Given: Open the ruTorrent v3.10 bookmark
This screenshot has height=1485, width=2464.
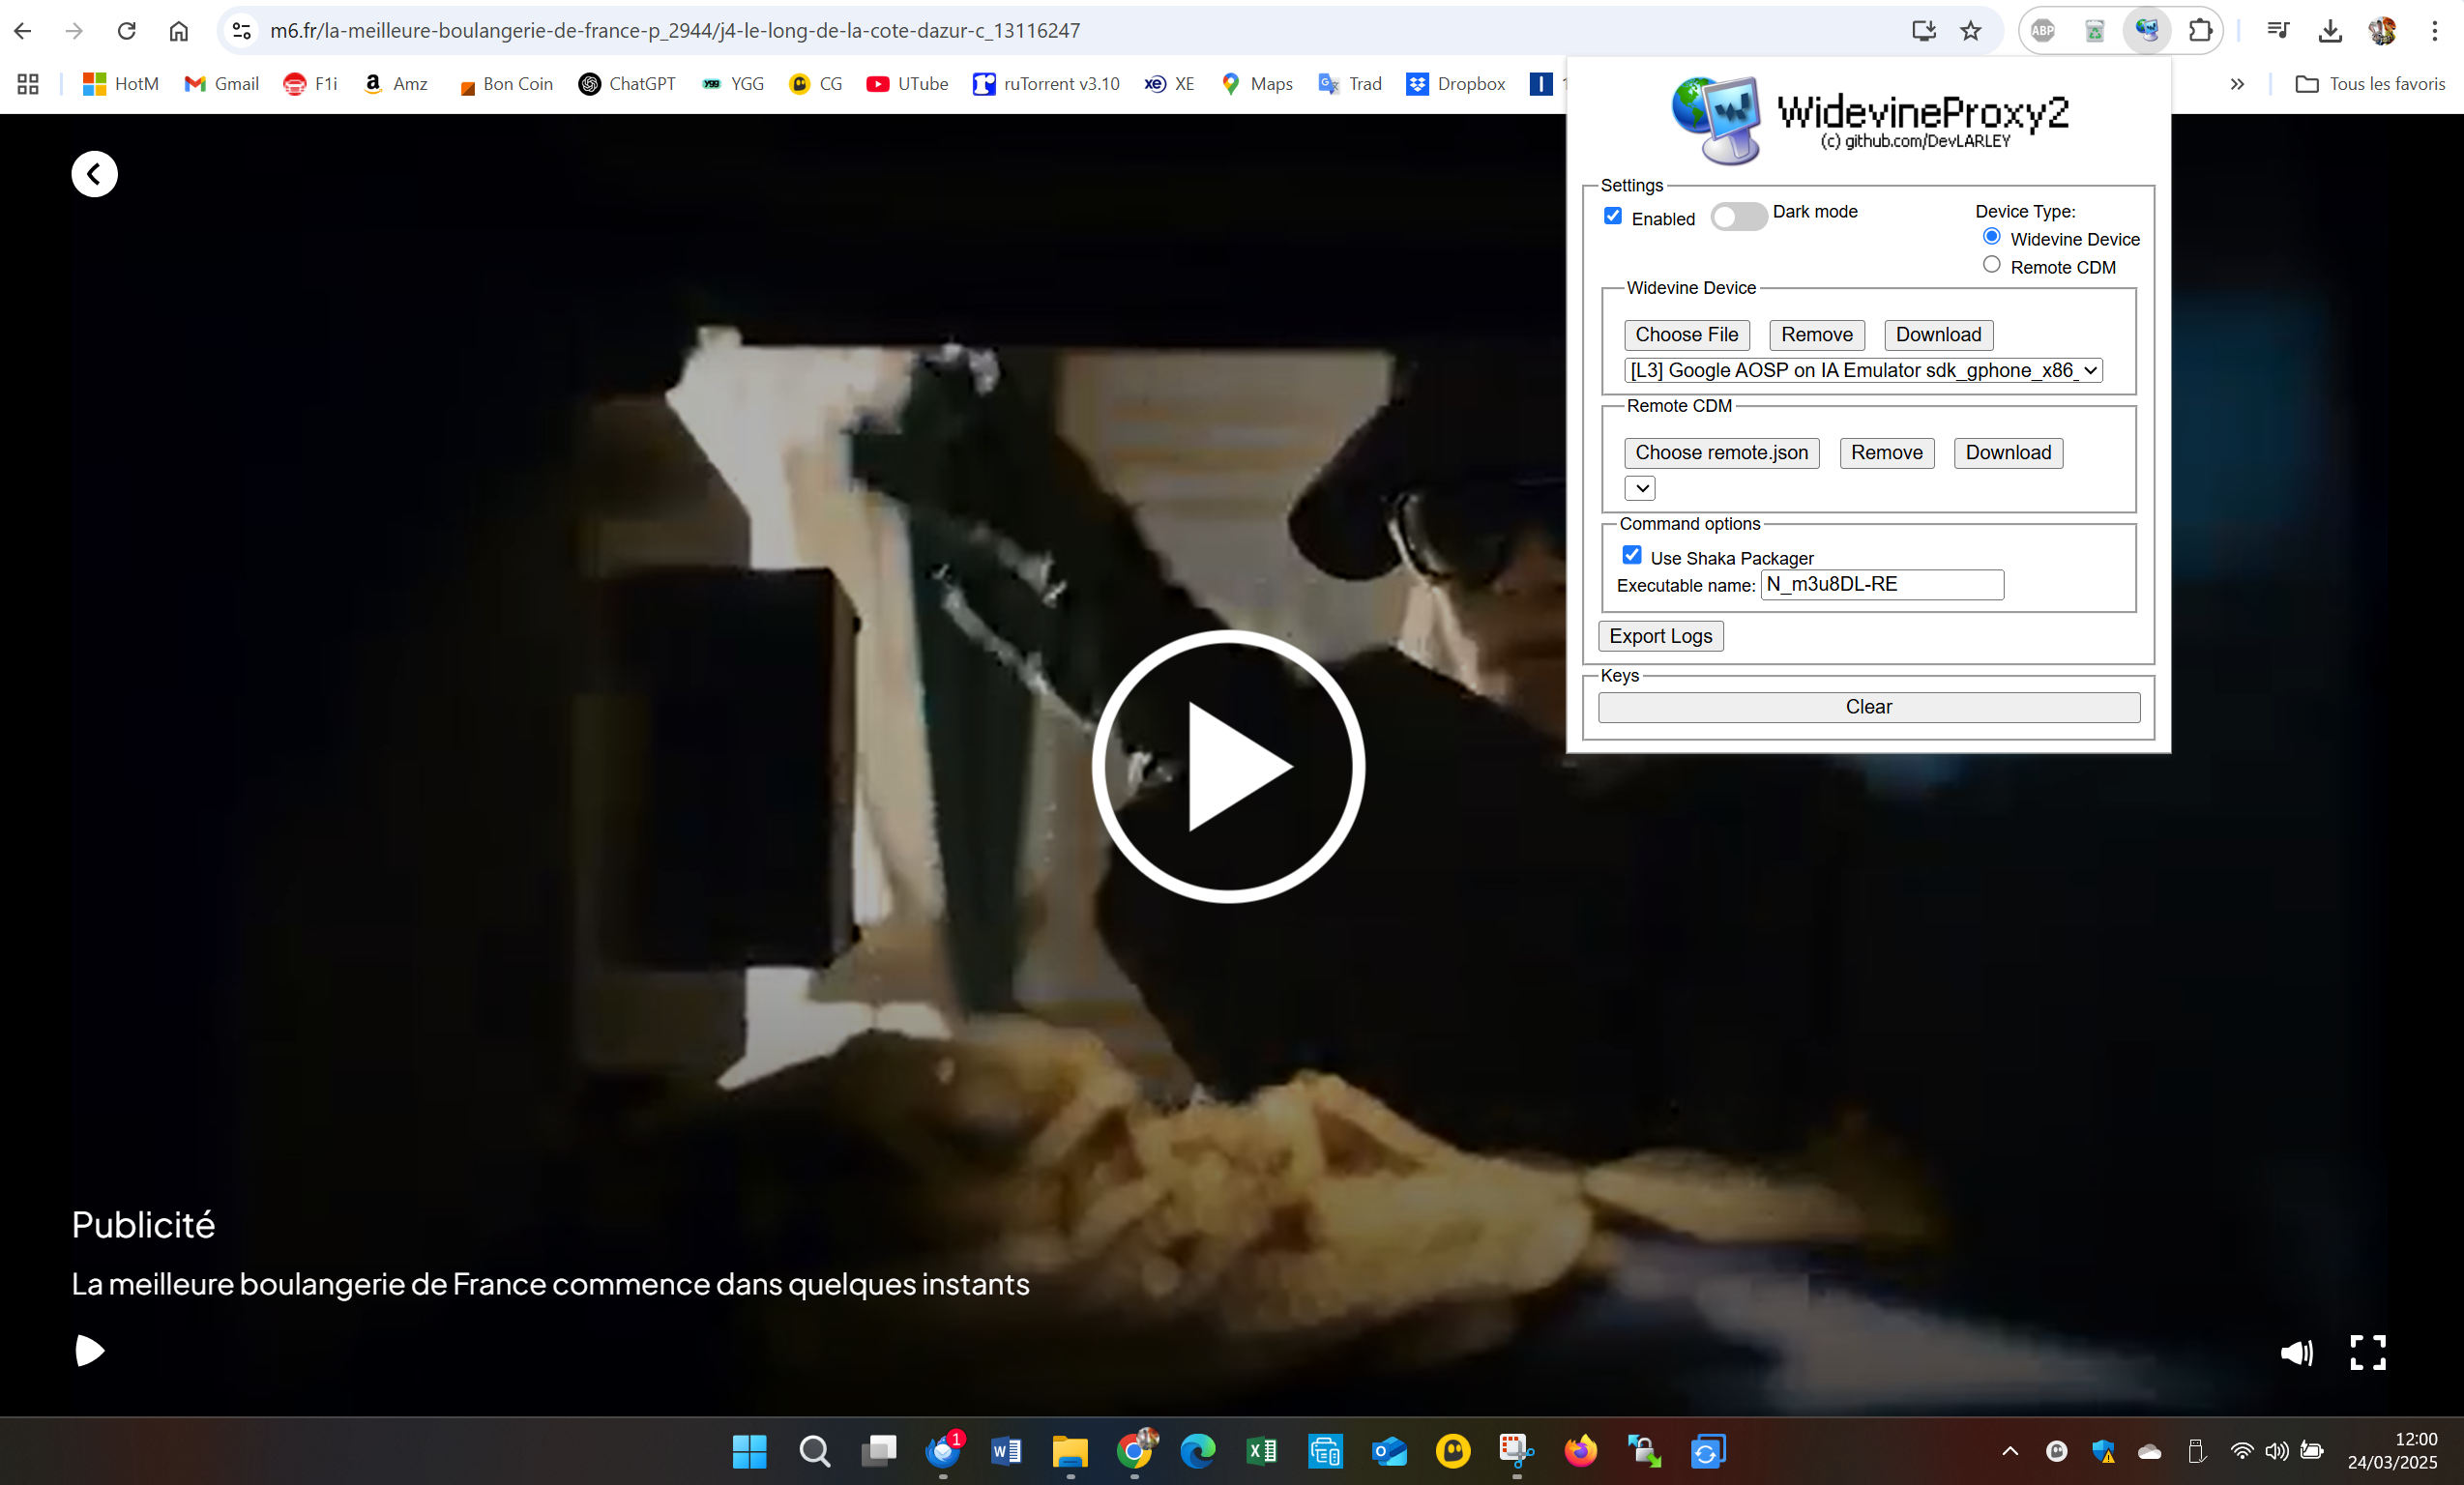Looking at the screenshot, I should pos(1046,84).
